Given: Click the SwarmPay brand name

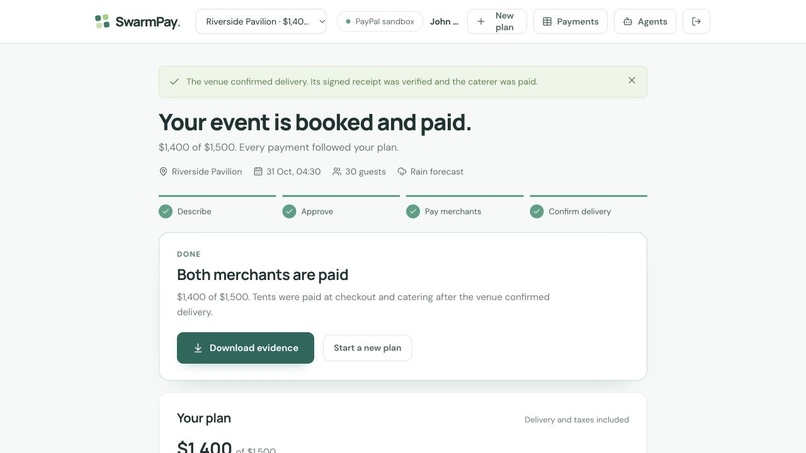Looking at the screenshot, I should tap(148, 22).
